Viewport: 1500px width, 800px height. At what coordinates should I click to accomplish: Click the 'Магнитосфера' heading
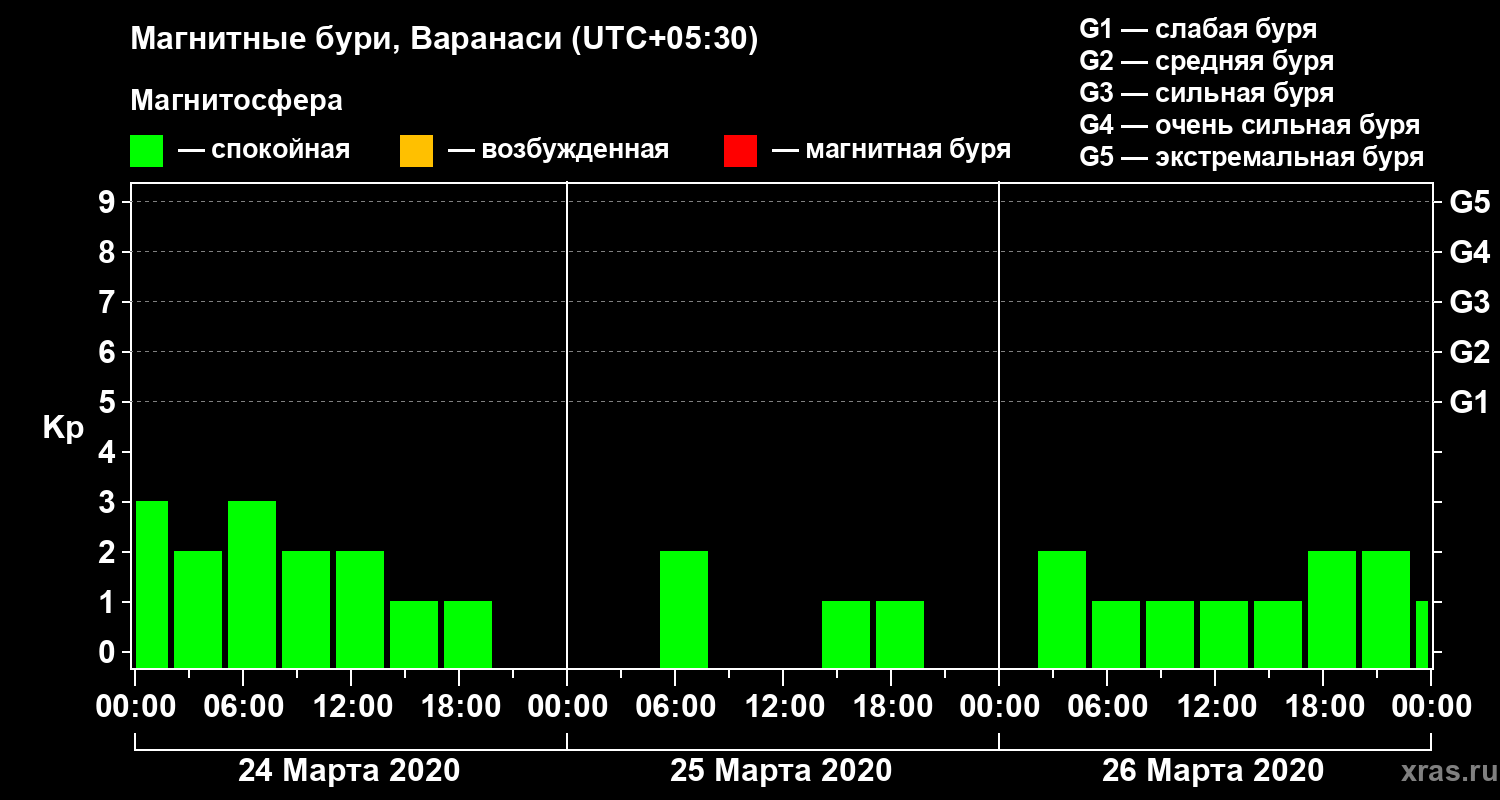237,100
